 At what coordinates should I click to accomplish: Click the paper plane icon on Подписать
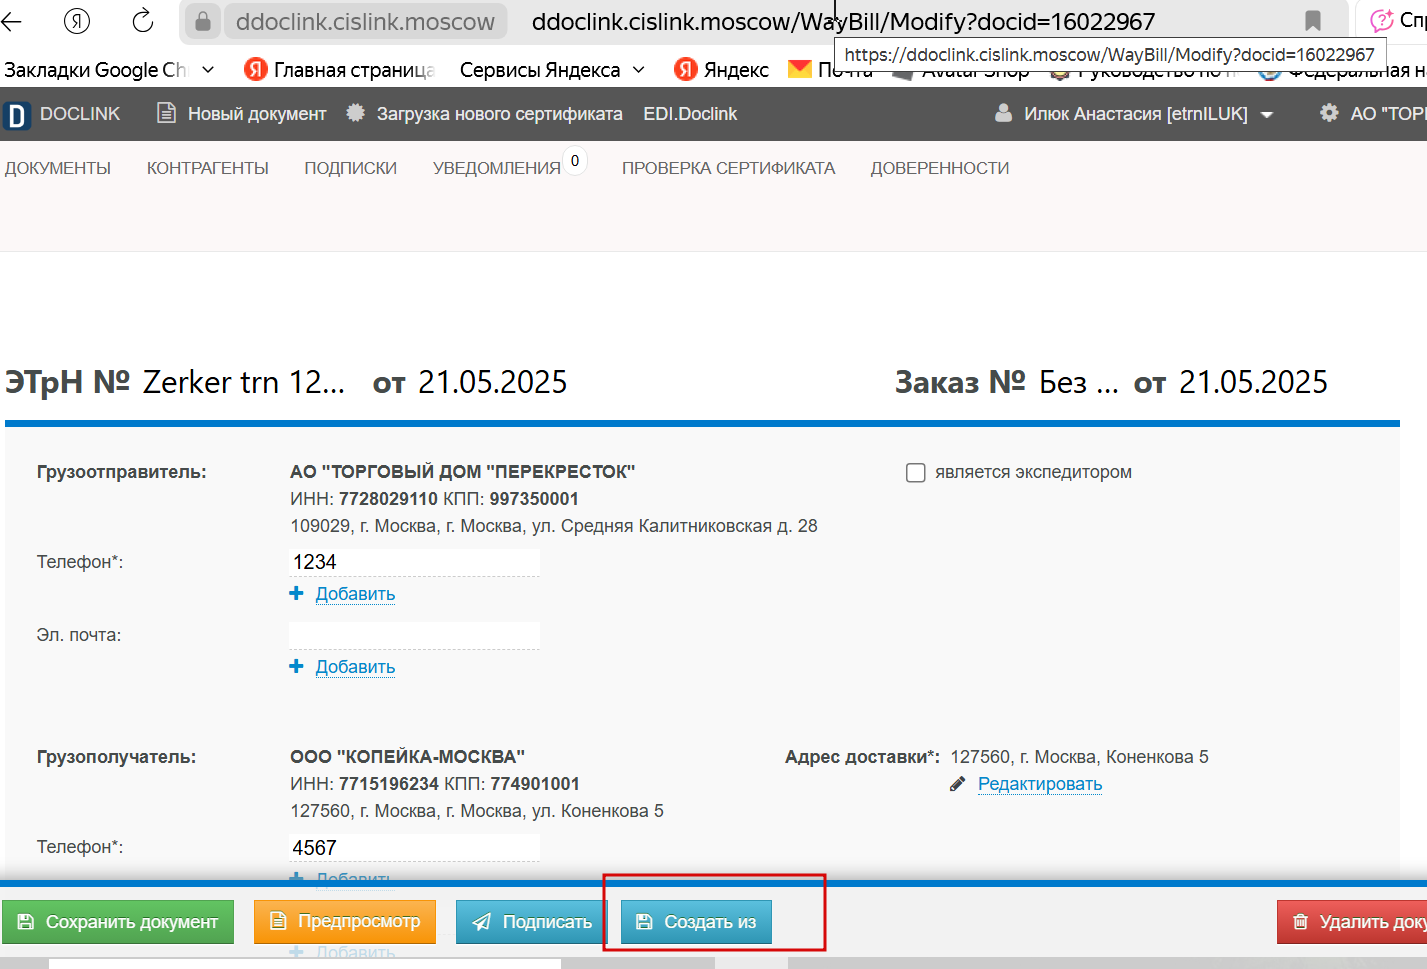click(482, 922)
